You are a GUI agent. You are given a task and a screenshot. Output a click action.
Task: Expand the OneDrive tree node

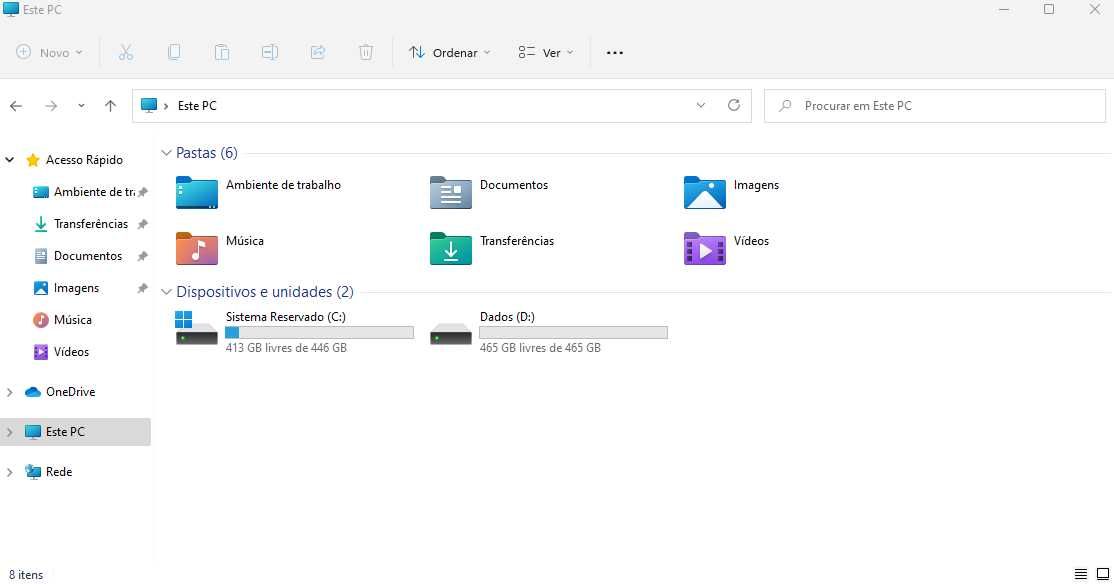pyautogui.click(x=10, y=392)
